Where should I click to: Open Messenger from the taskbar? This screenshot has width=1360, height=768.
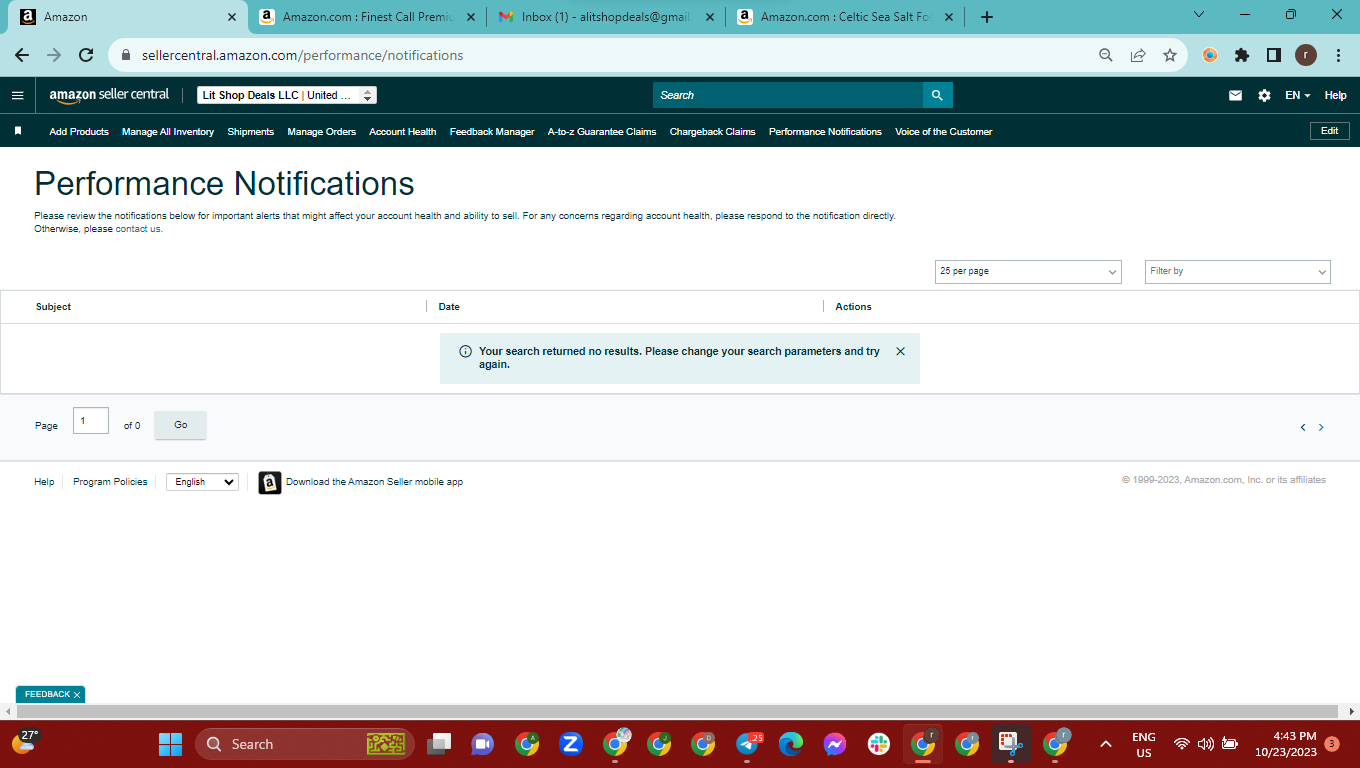pyautogui.click(x=835, y=744)
